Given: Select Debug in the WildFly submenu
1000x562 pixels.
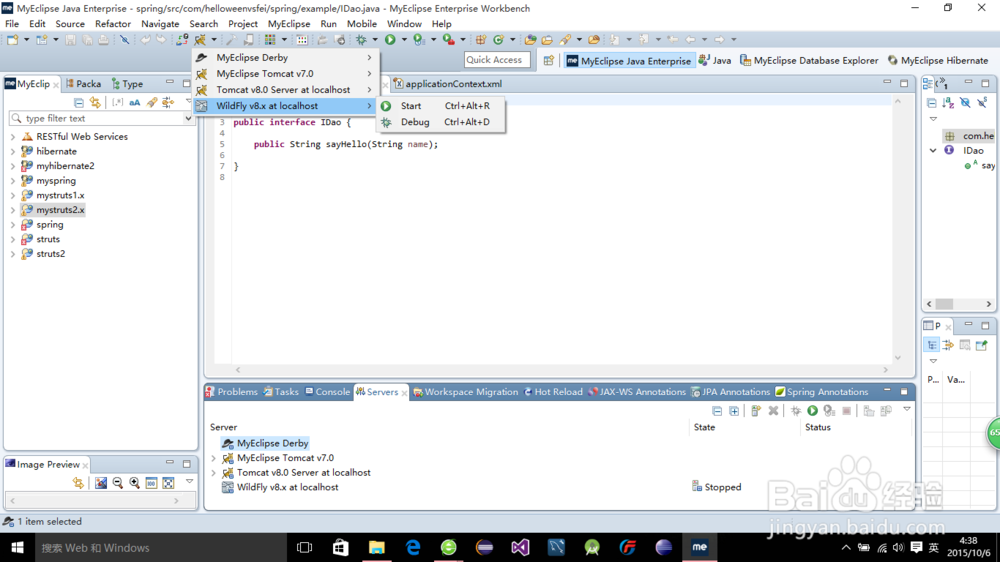Looking at the screenshot, I should (440, 122).
